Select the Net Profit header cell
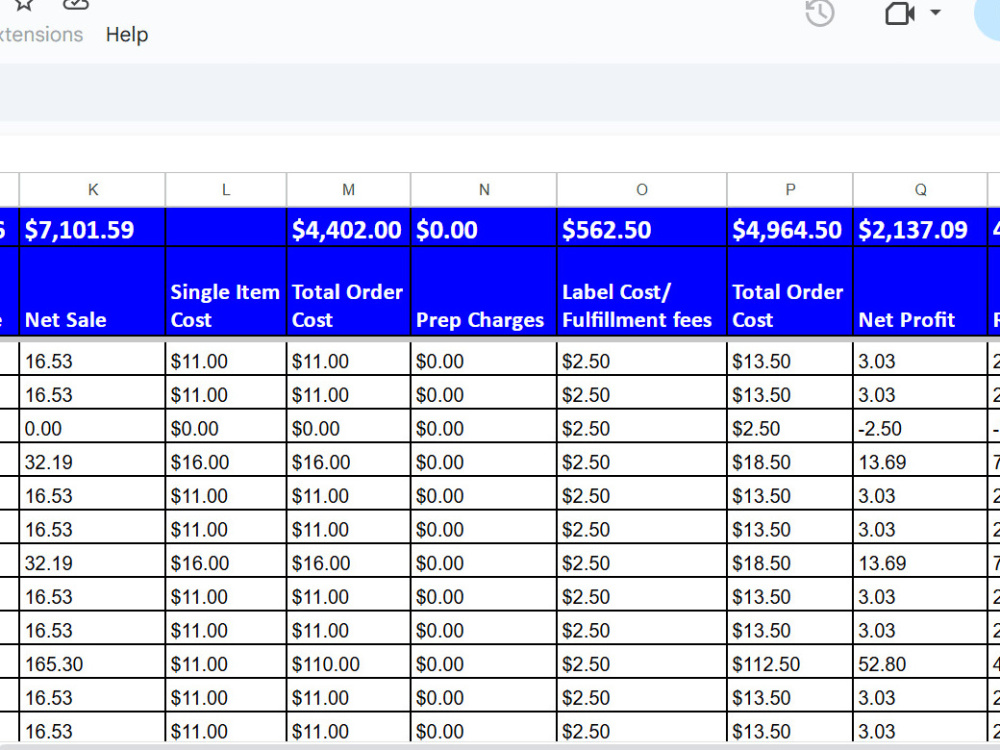The height and width of the screenshot is (750, 1000). click(x=920, y=291)
